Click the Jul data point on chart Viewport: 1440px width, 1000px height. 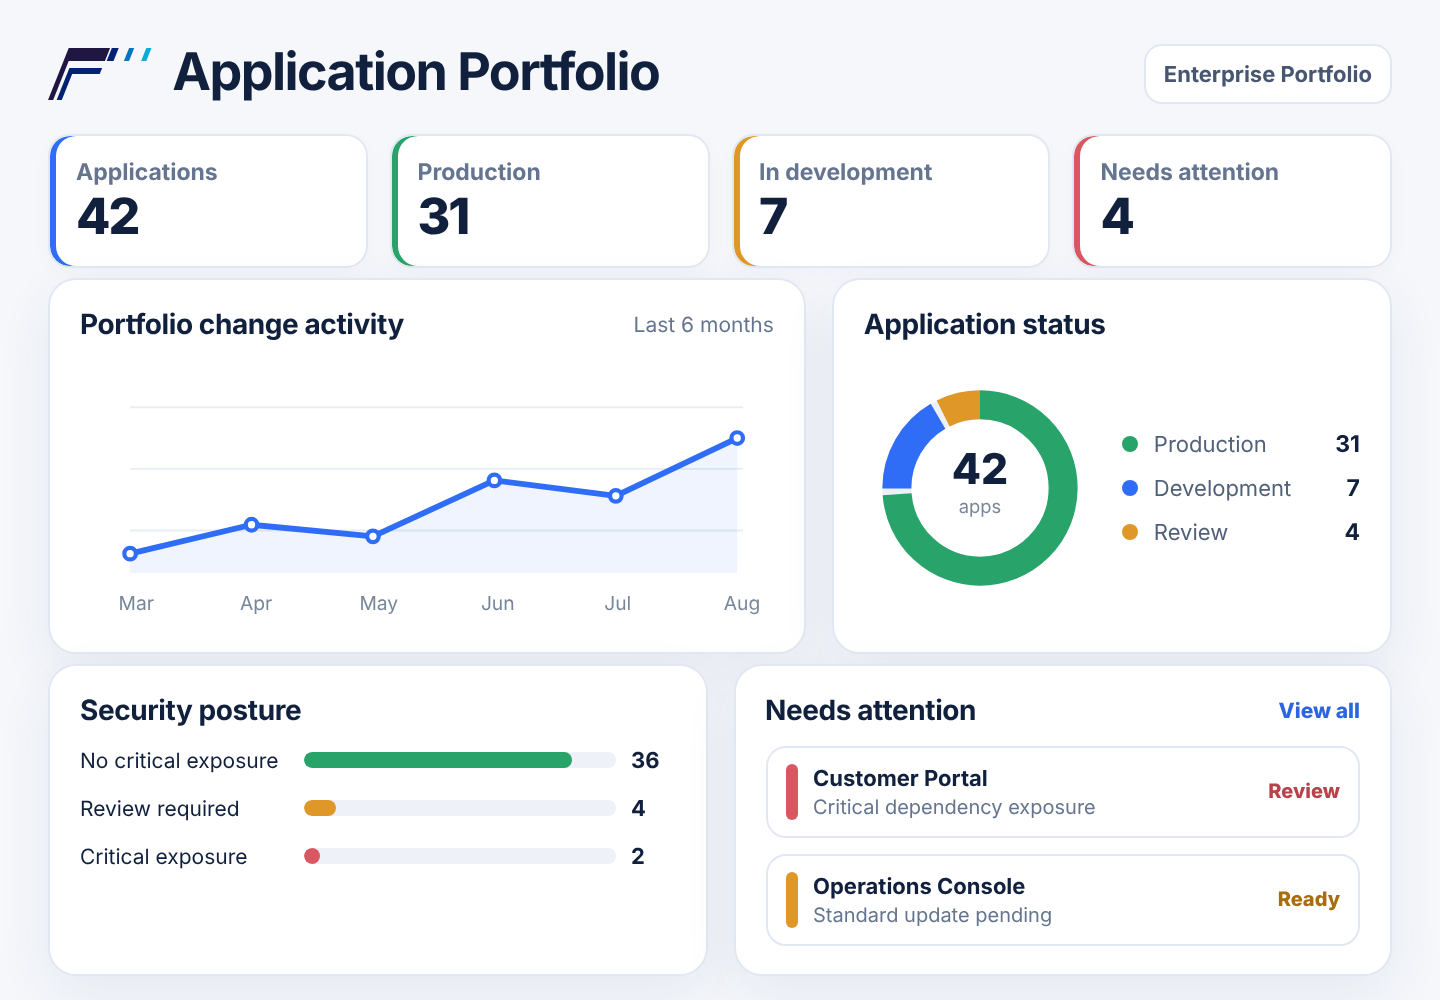(x=616, y=496)
